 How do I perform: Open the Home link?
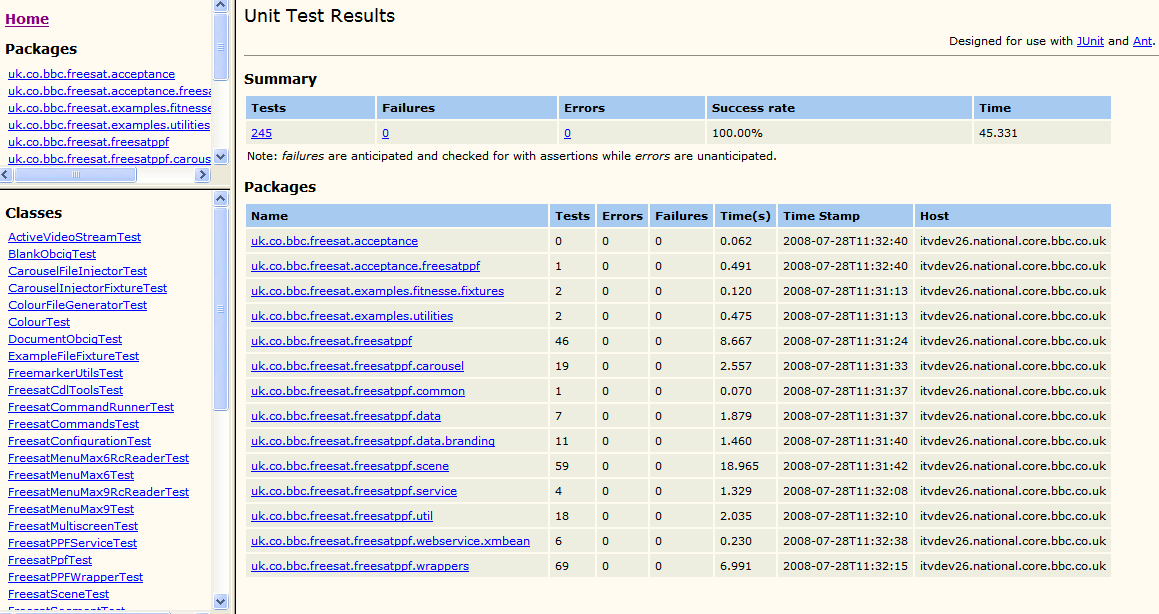27,19
